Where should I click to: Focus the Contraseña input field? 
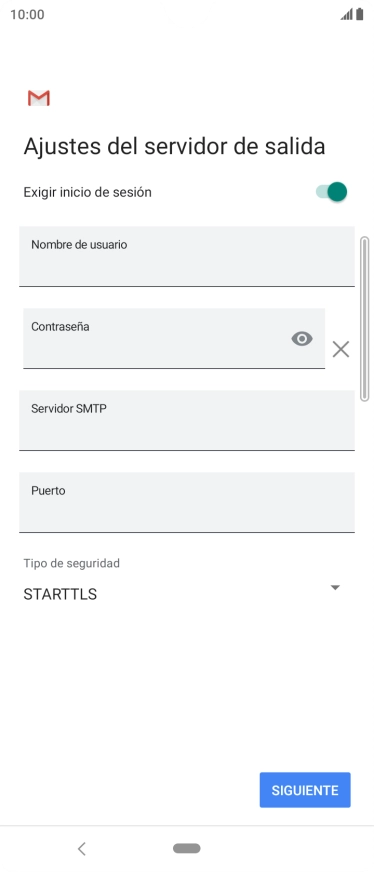coord(174,338)
